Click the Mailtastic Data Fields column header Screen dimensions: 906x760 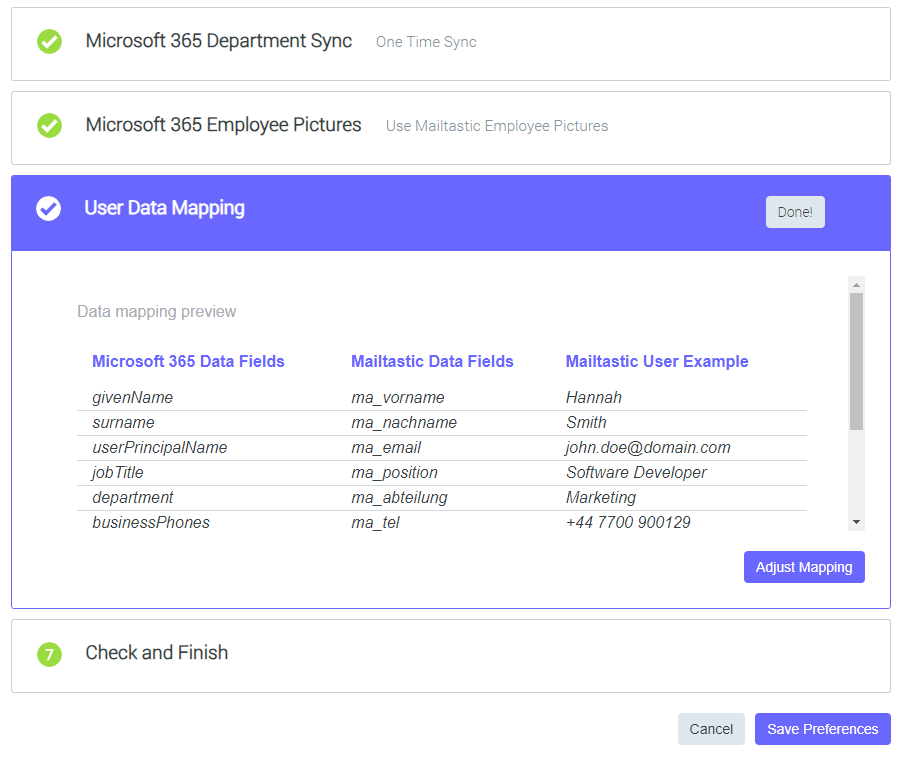[x=432, y=361]
